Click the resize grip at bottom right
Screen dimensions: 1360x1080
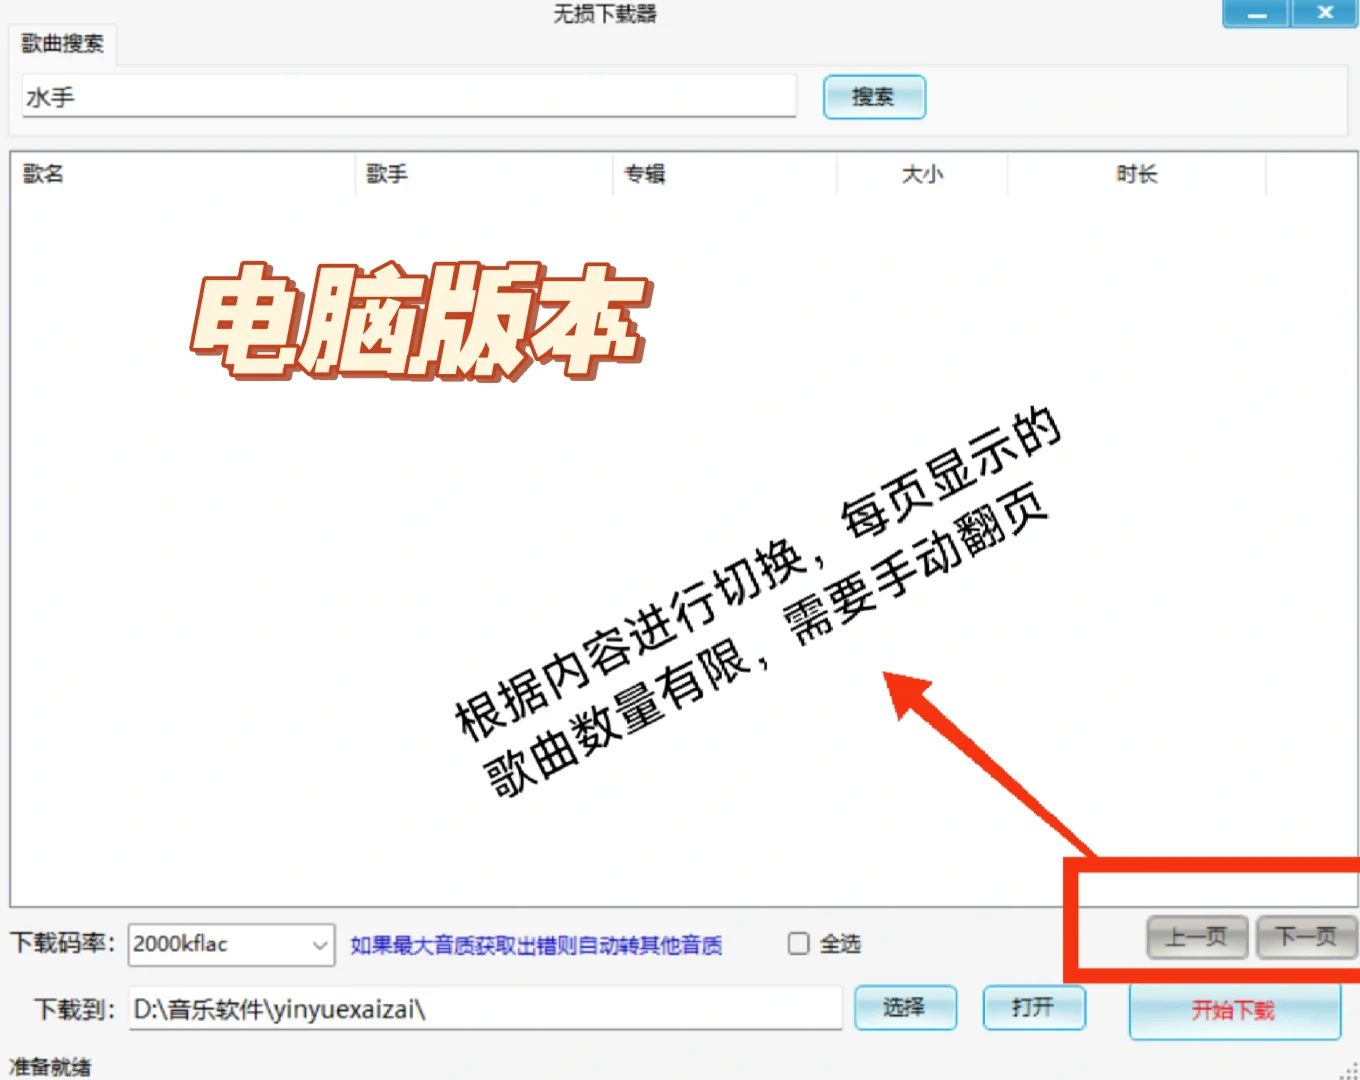[x=1348, y=1068]
